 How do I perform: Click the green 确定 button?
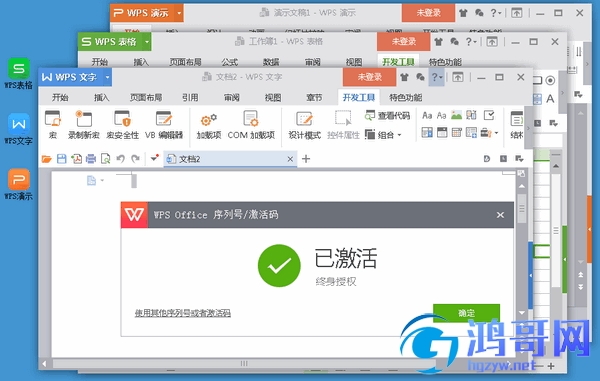point(466,313)
